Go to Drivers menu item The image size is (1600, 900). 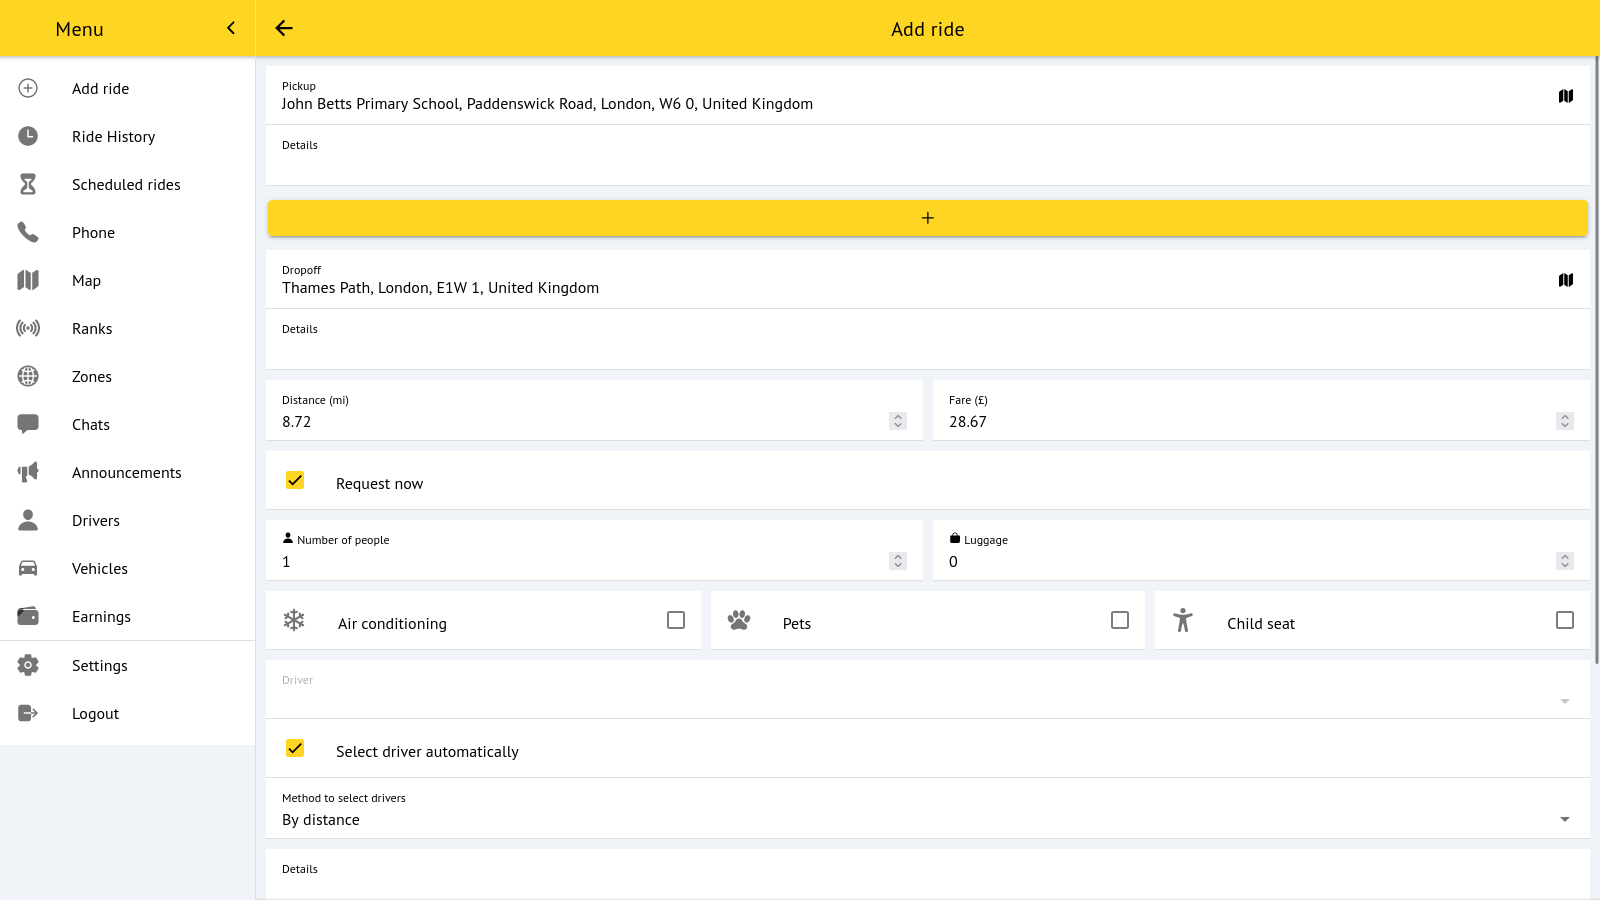point(96,521)
